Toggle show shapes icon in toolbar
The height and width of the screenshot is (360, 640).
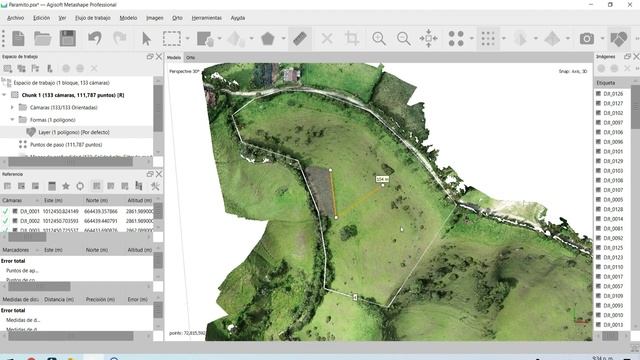pyautogui.click(x=618, y=39)
